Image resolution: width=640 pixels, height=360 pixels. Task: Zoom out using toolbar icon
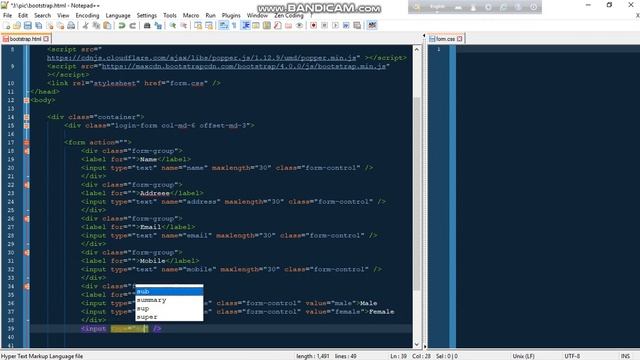click(184, 25)
